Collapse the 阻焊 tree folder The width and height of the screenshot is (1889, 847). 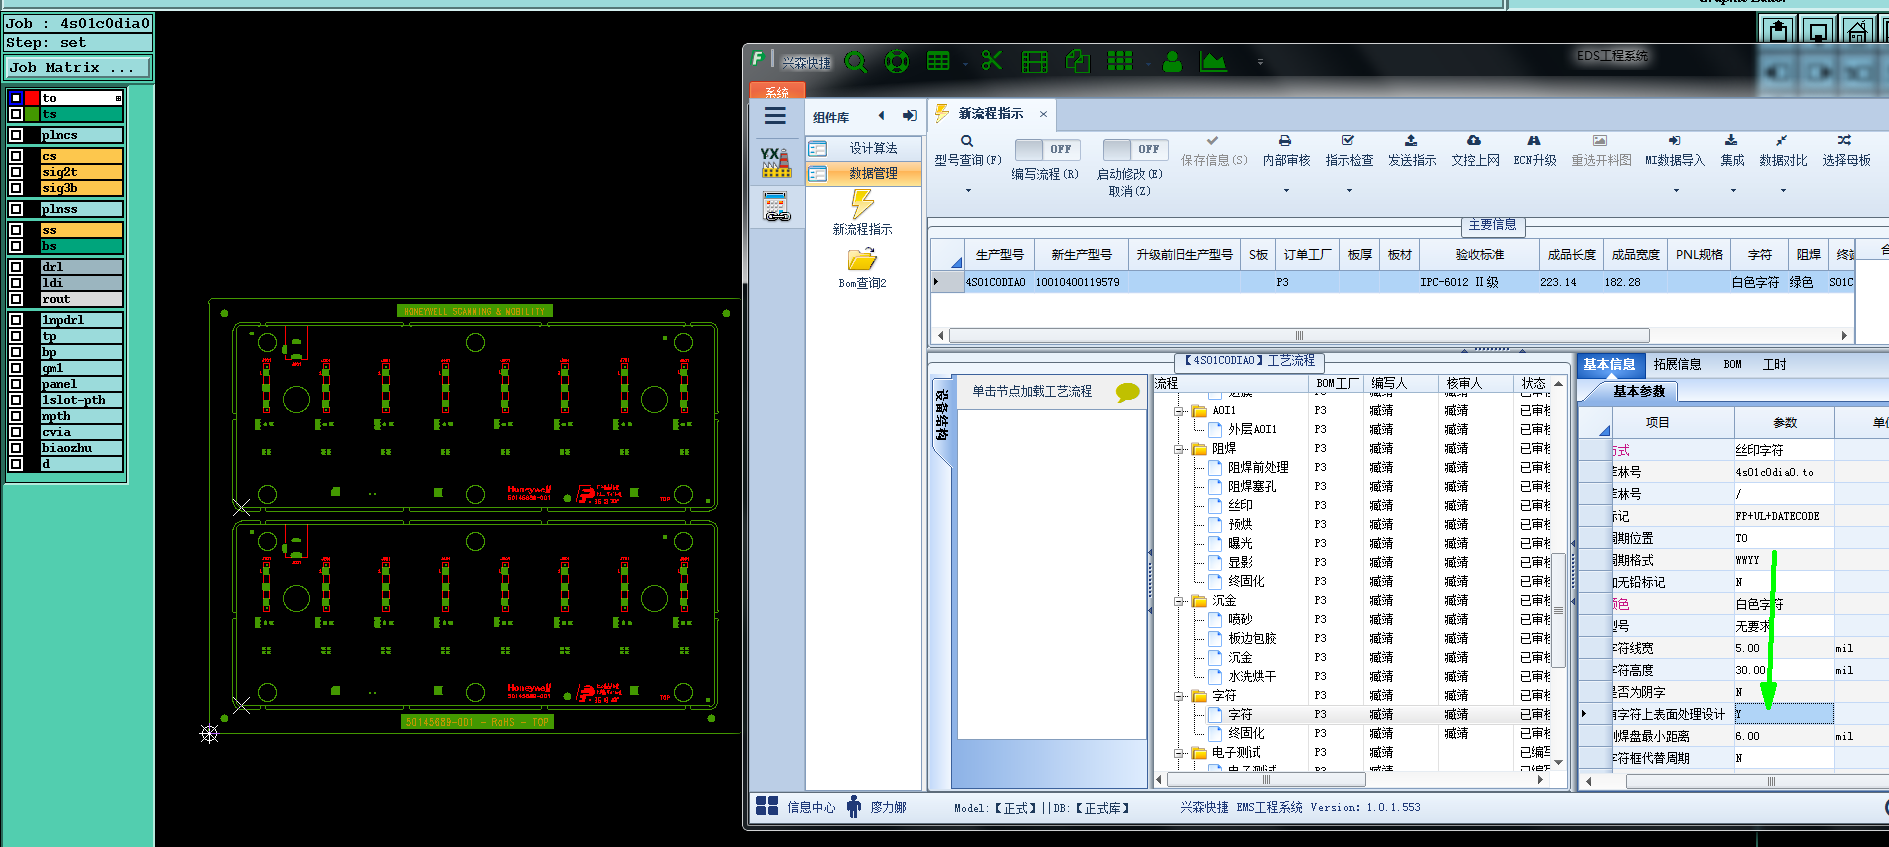[x=1180, y=449]
